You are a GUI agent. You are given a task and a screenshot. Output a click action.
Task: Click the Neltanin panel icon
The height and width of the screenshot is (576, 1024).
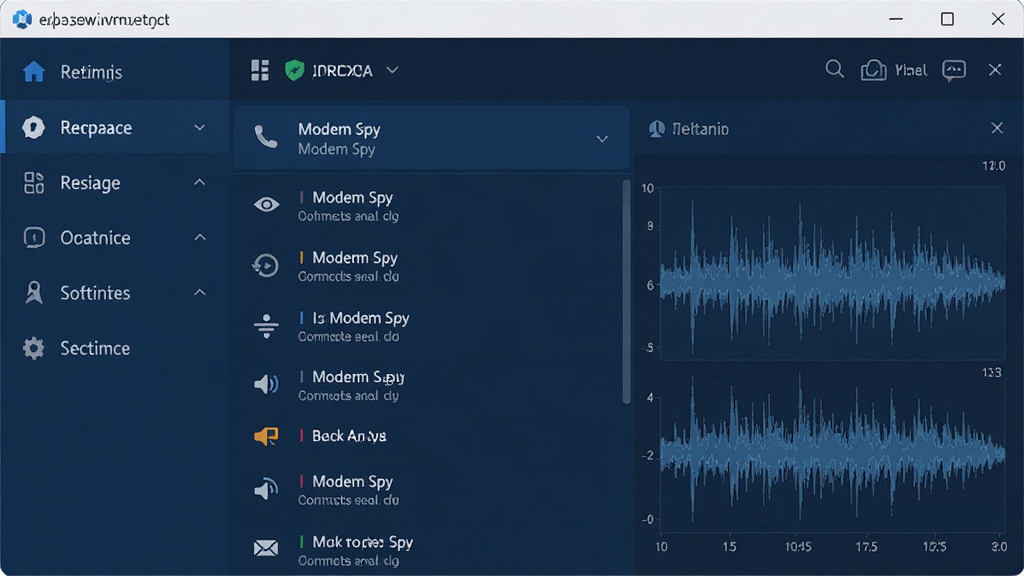(656, 129)
